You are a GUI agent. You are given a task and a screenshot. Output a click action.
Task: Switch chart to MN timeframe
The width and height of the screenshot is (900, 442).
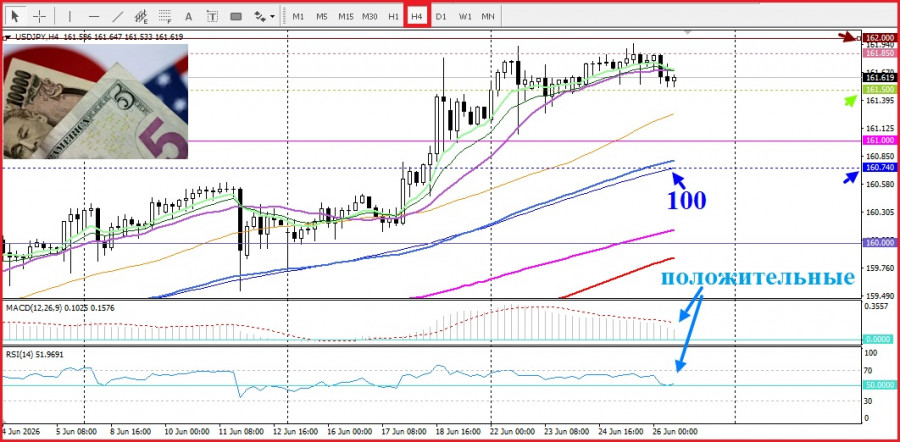(488, 17)
